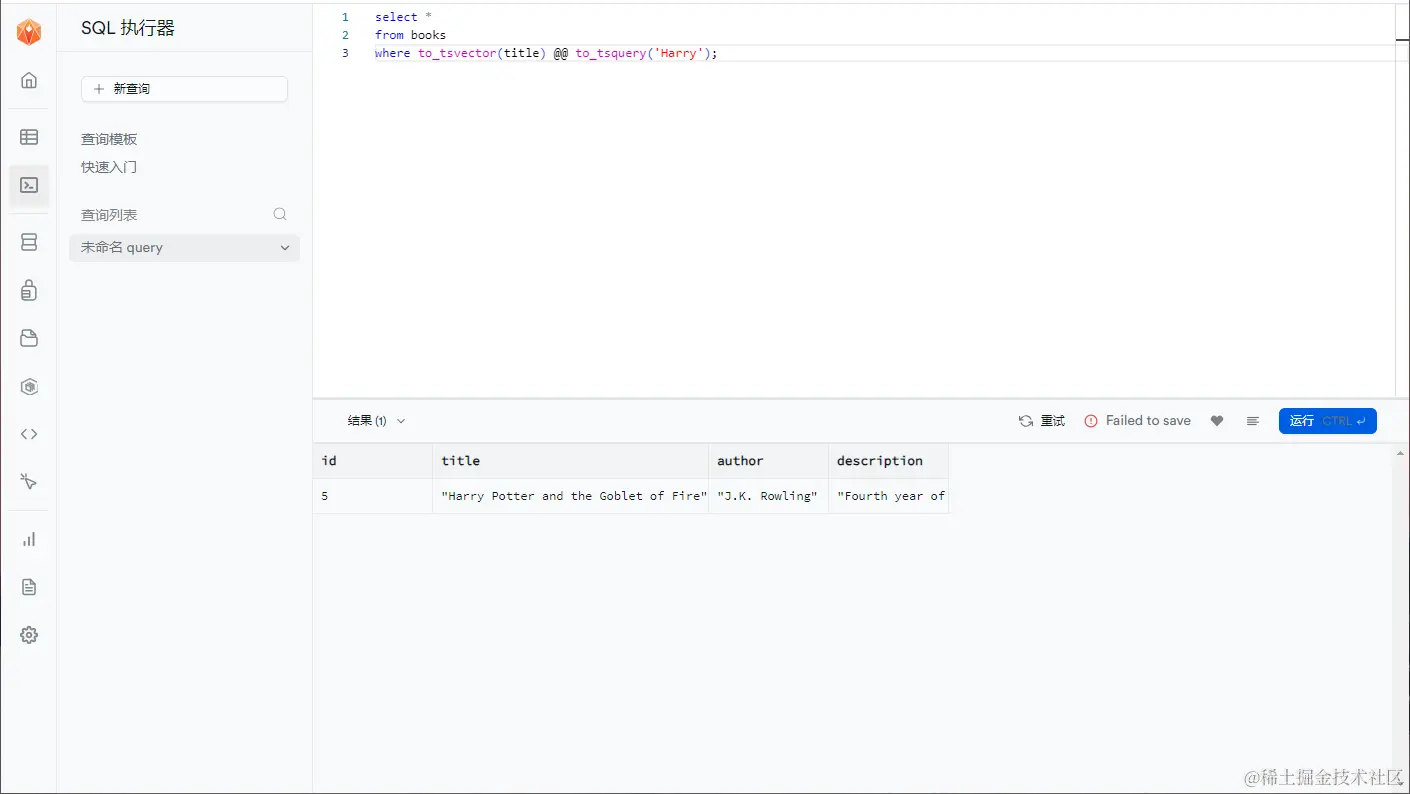Click the 查询列表 label

pyautogui.click(x=109, y=215)
